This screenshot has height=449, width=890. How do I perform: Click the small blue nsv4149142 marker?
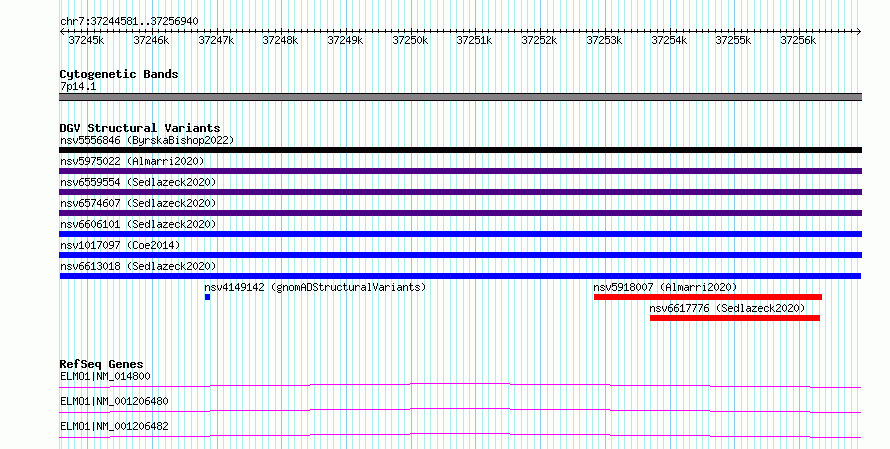pyautogui.click(x=208, y=297)
